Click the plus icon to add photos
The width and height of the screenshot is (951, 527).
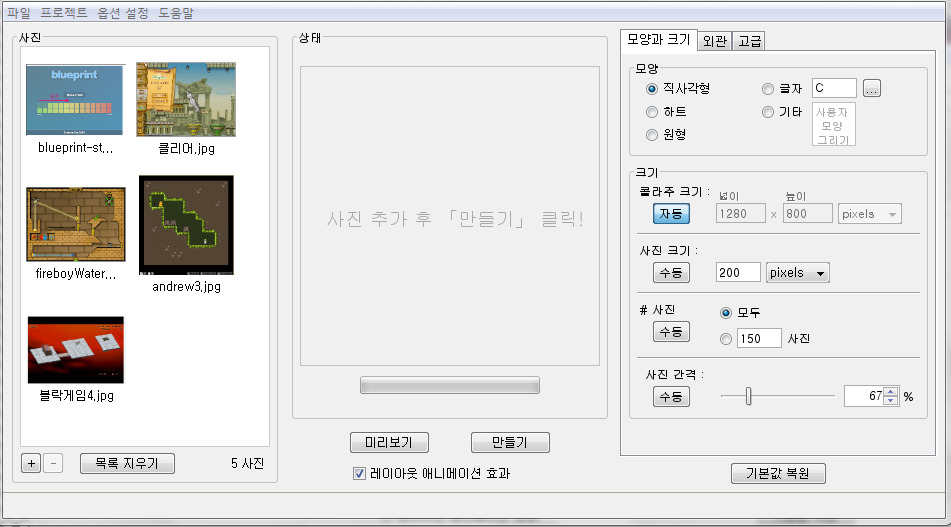[31, 463]
